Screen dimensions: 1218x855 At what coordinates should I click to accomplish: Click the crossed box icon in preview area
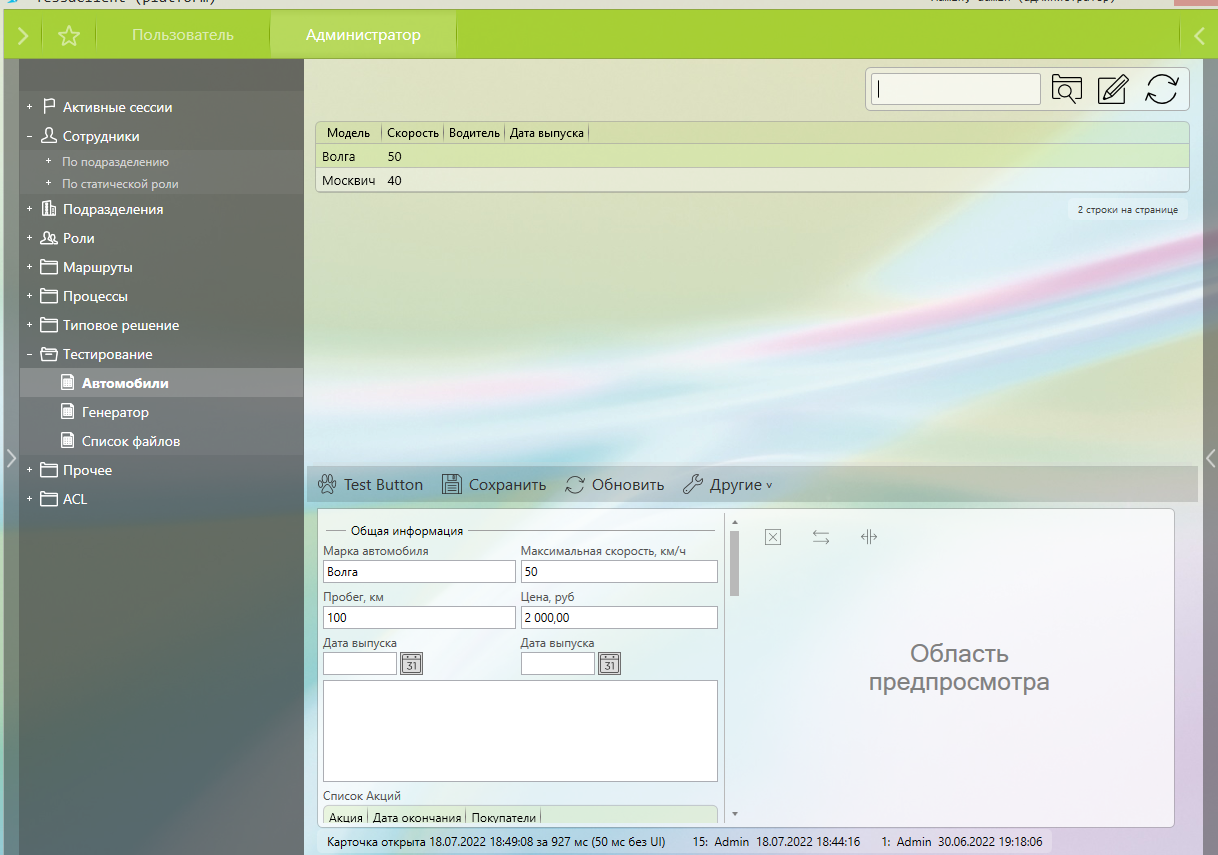click(772, 537)
